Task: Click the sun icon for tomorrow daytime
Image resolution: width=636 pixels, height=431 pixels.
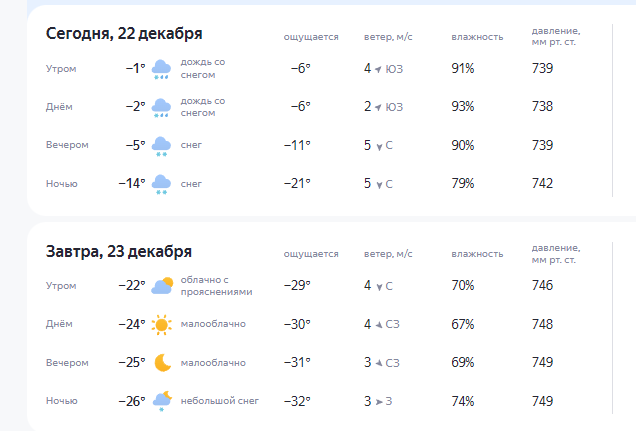Action: point(161,324)
